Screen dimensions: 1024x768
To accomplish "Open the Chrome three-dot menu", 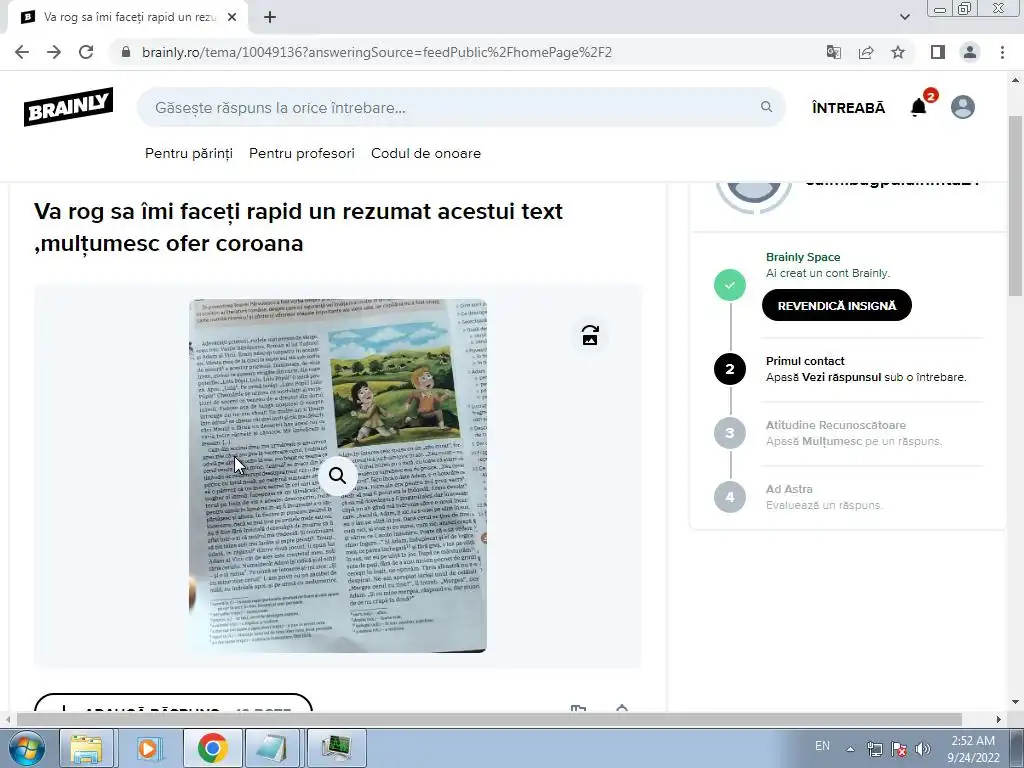I will point(1002,52).
